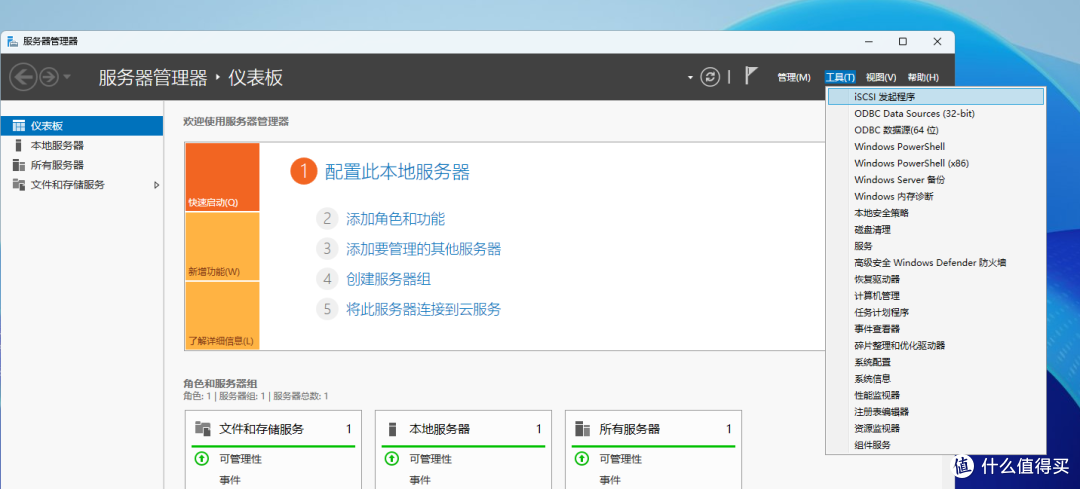Click the 新增功能(W) tile
The image size is (1080, 489).
[222, 246]
